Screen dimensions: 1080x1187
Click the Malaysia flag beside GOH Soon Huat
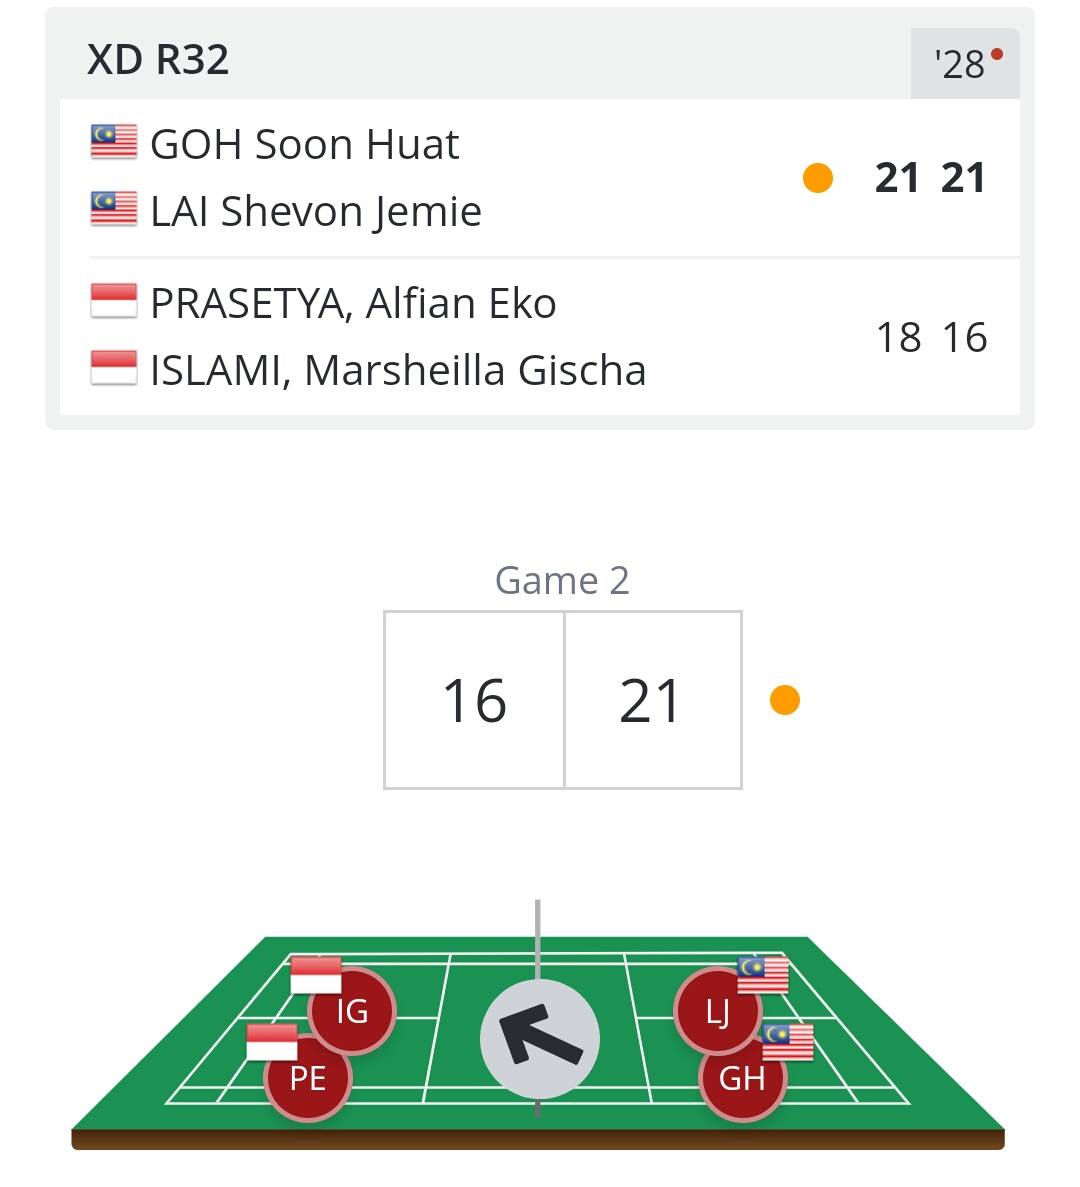tap(114, 142)
